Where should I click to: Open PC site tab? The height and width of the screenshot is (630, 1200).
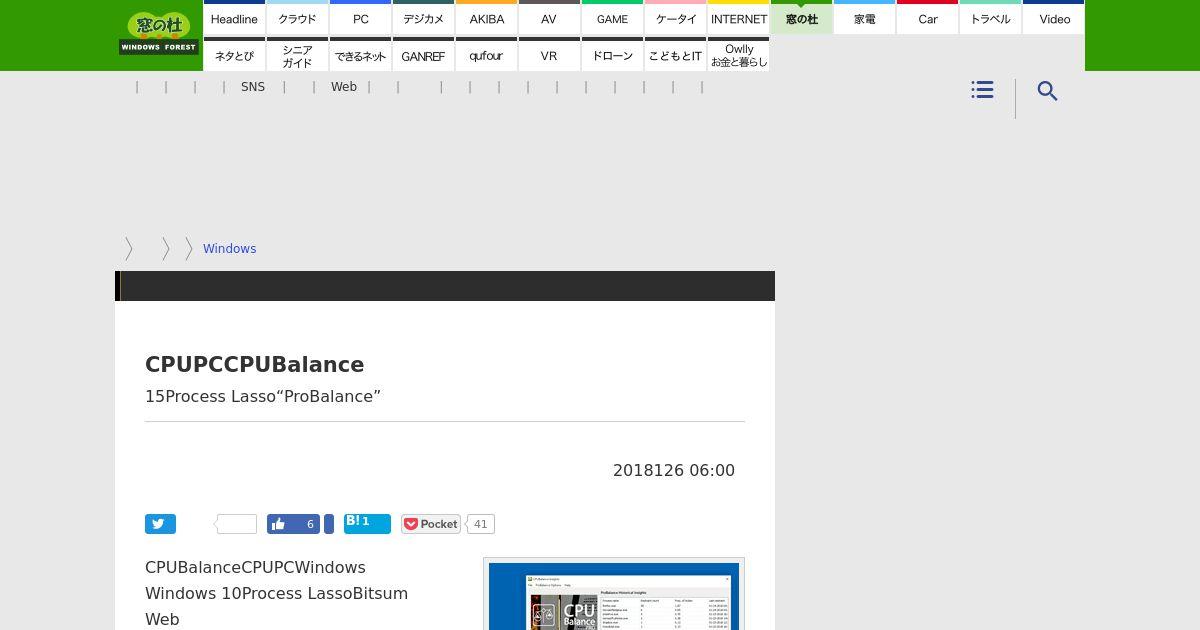(360, 18)
